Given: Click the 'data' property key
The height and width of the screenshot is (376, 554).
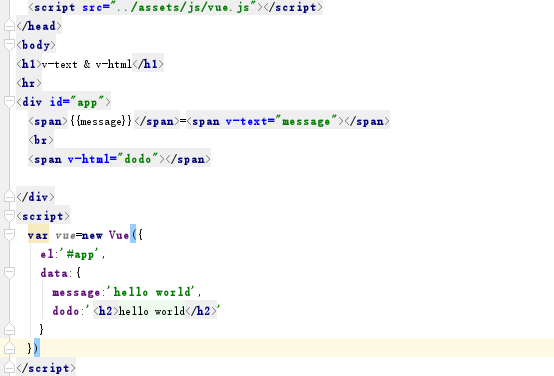Looking at the screenshot, I should pyautogui.click(x=54, y=273).
